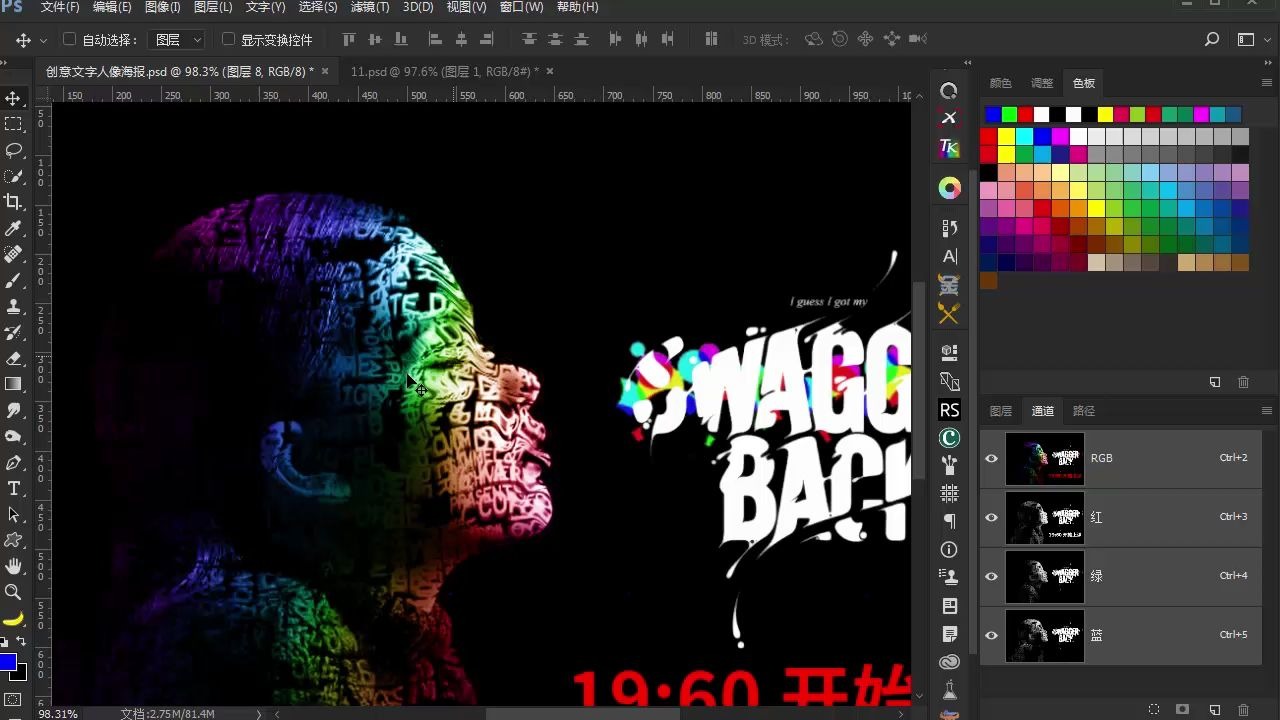Click the search magnifier in options bar

(1212, 40)
